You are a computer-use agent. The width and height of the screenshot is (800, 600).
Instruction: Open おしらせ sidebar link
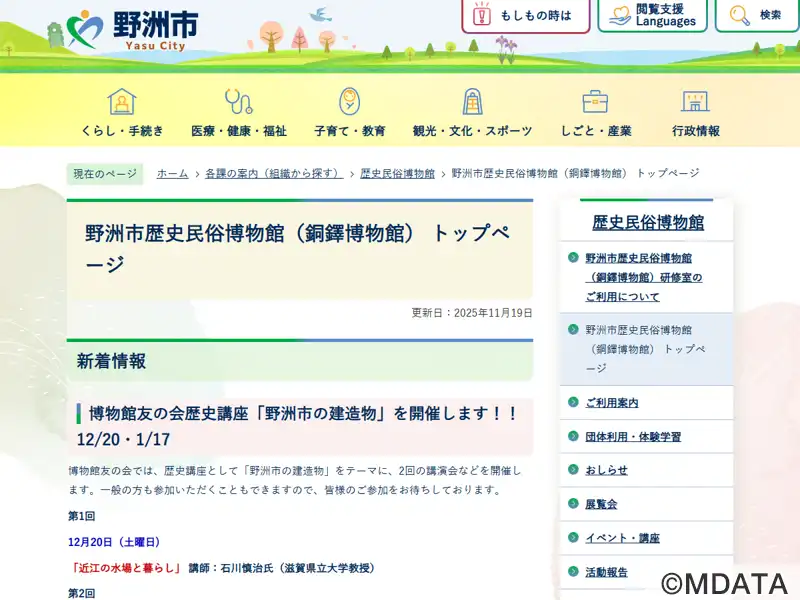[x=606, y=470]
